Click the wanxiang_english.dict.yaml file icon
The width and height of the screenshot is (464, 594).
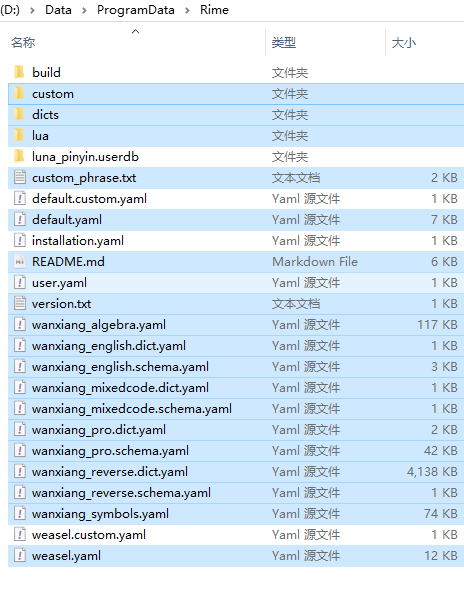(20, 345)
